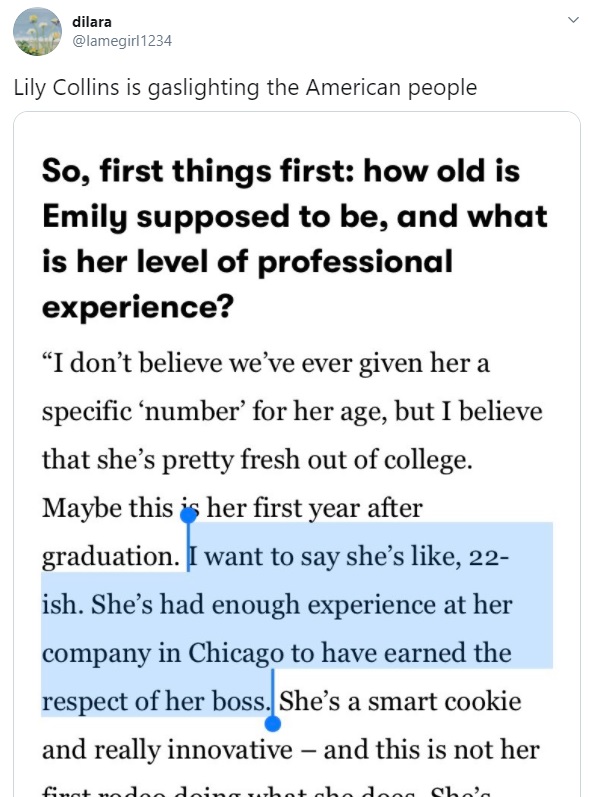Click 'Maybe this' at line start
The image size is (589, 797).
(x=107, y=508)
